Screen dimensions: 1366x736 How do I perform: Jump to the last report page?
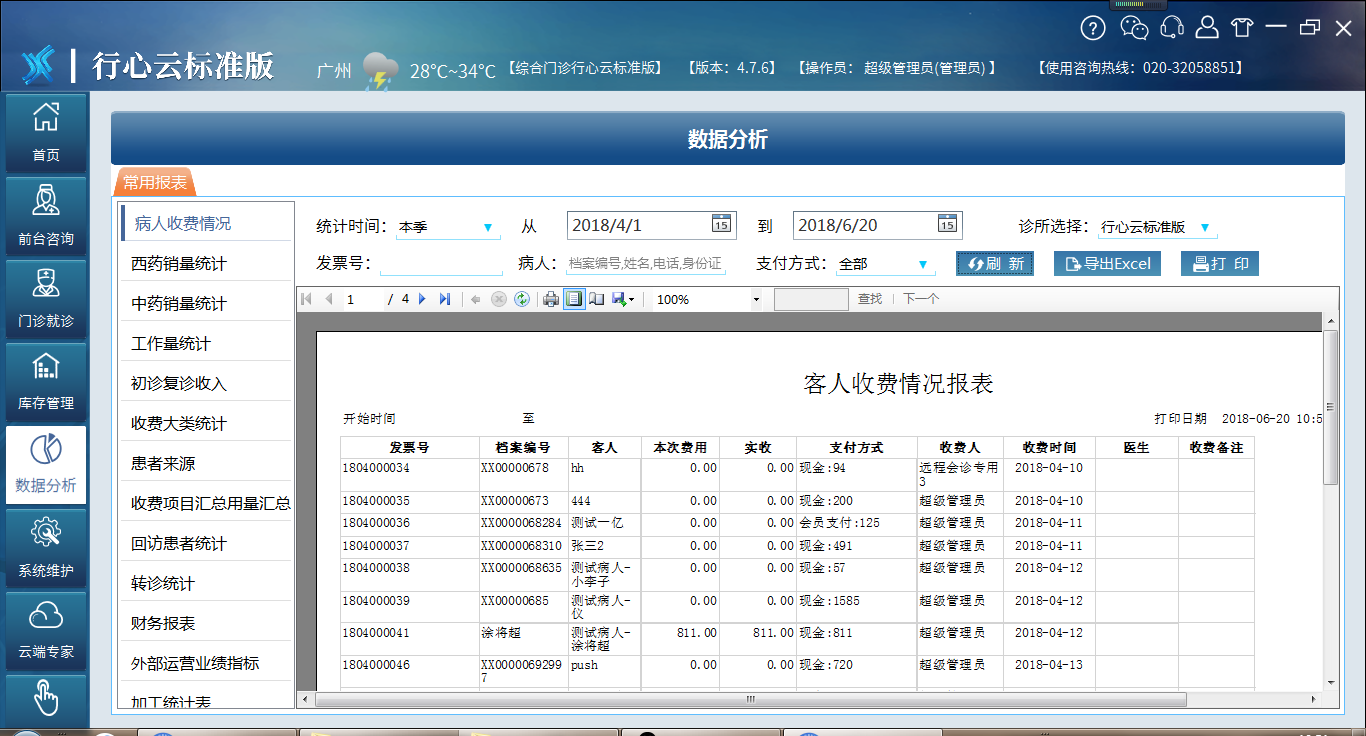[x=445, y=299]
